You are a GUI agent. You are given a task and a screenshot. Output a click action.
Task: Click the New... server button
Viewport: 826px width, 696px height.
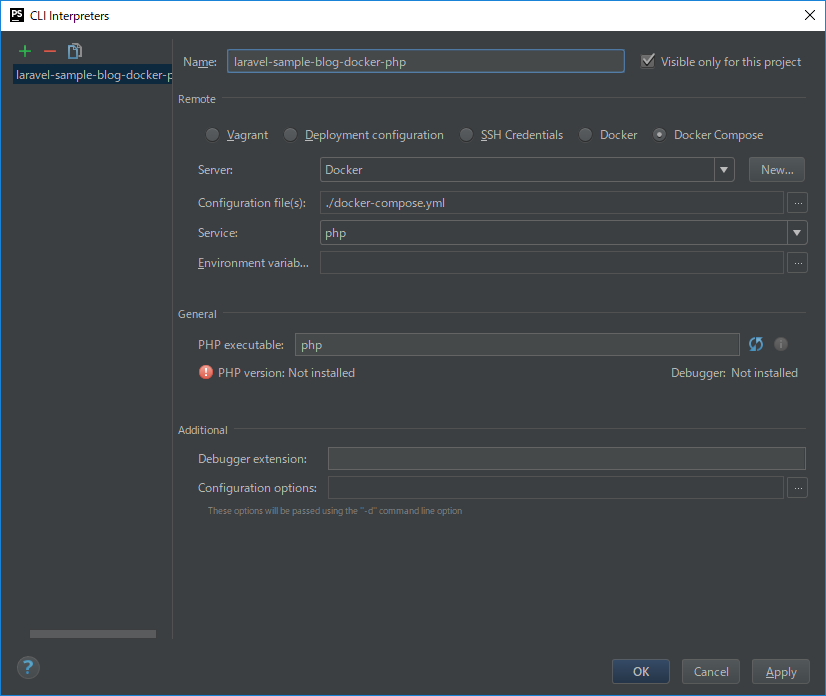(x=777, y=170)
